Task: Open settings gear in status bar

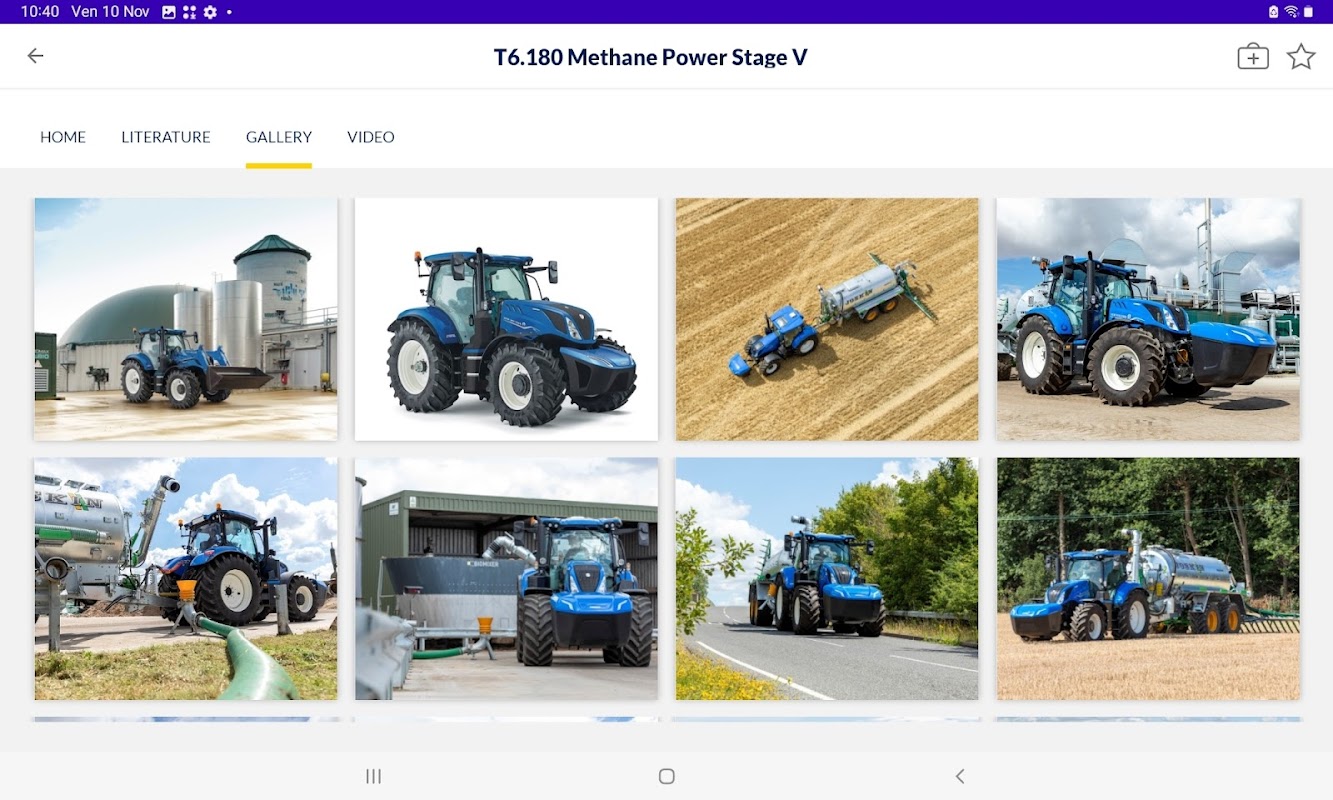Action: [x=210, y=12]
